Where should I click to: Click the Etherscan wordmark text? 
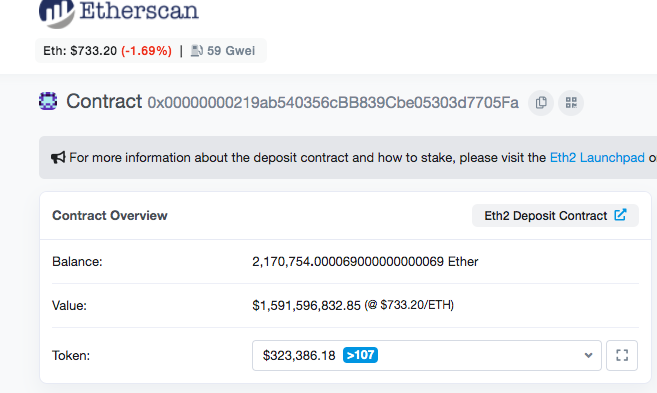pos(139,10)
